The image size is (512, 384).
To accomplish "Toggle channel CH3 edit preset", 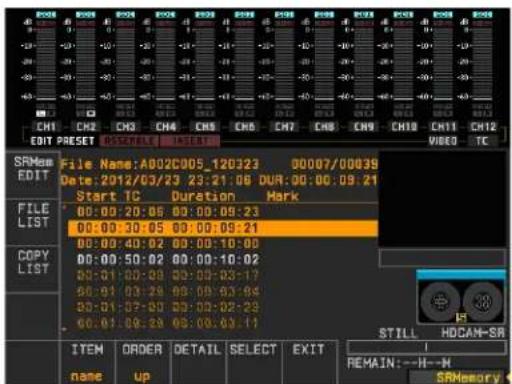I will pos(126,127).
